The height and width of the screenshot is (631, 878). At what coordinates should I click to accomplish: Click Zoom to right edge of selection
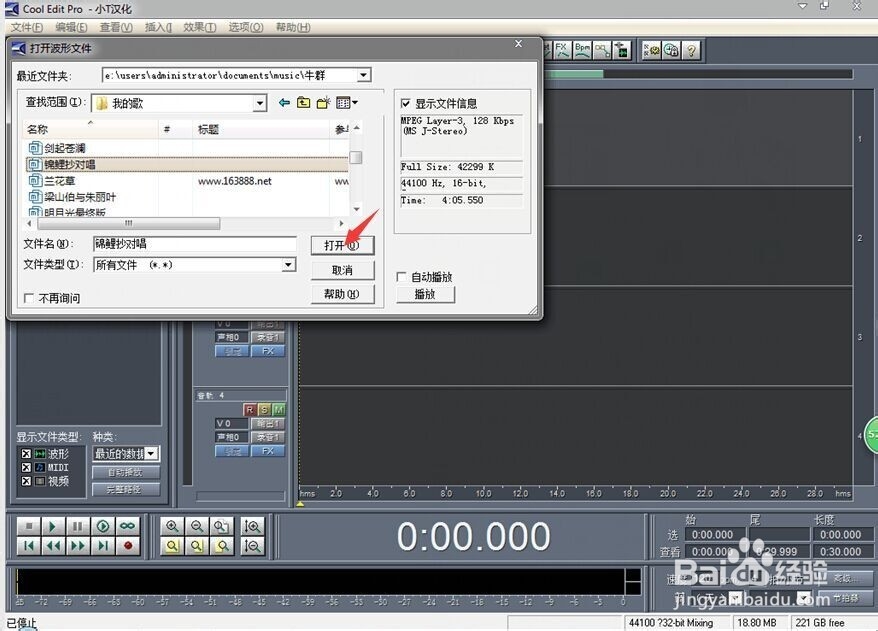pyautogui.click(x=222, y=546)
